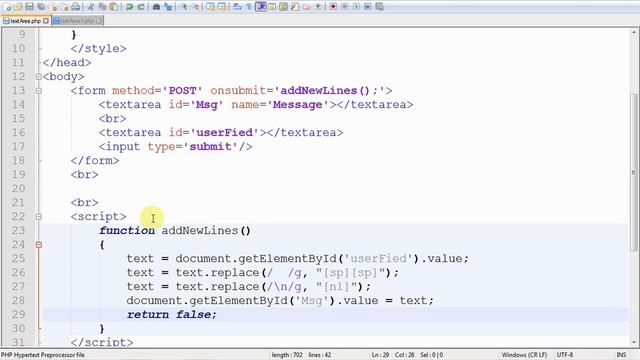Click the 'Col : 26' status entry
640x360 pixels.
404,355
